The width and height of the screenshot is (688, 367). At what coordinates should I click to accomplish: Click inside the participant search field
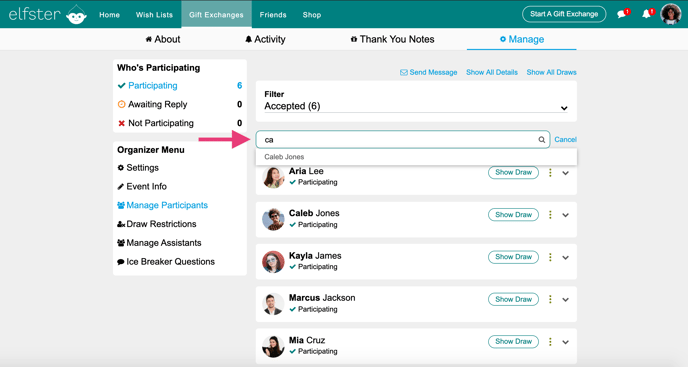[x=402, y=140]
